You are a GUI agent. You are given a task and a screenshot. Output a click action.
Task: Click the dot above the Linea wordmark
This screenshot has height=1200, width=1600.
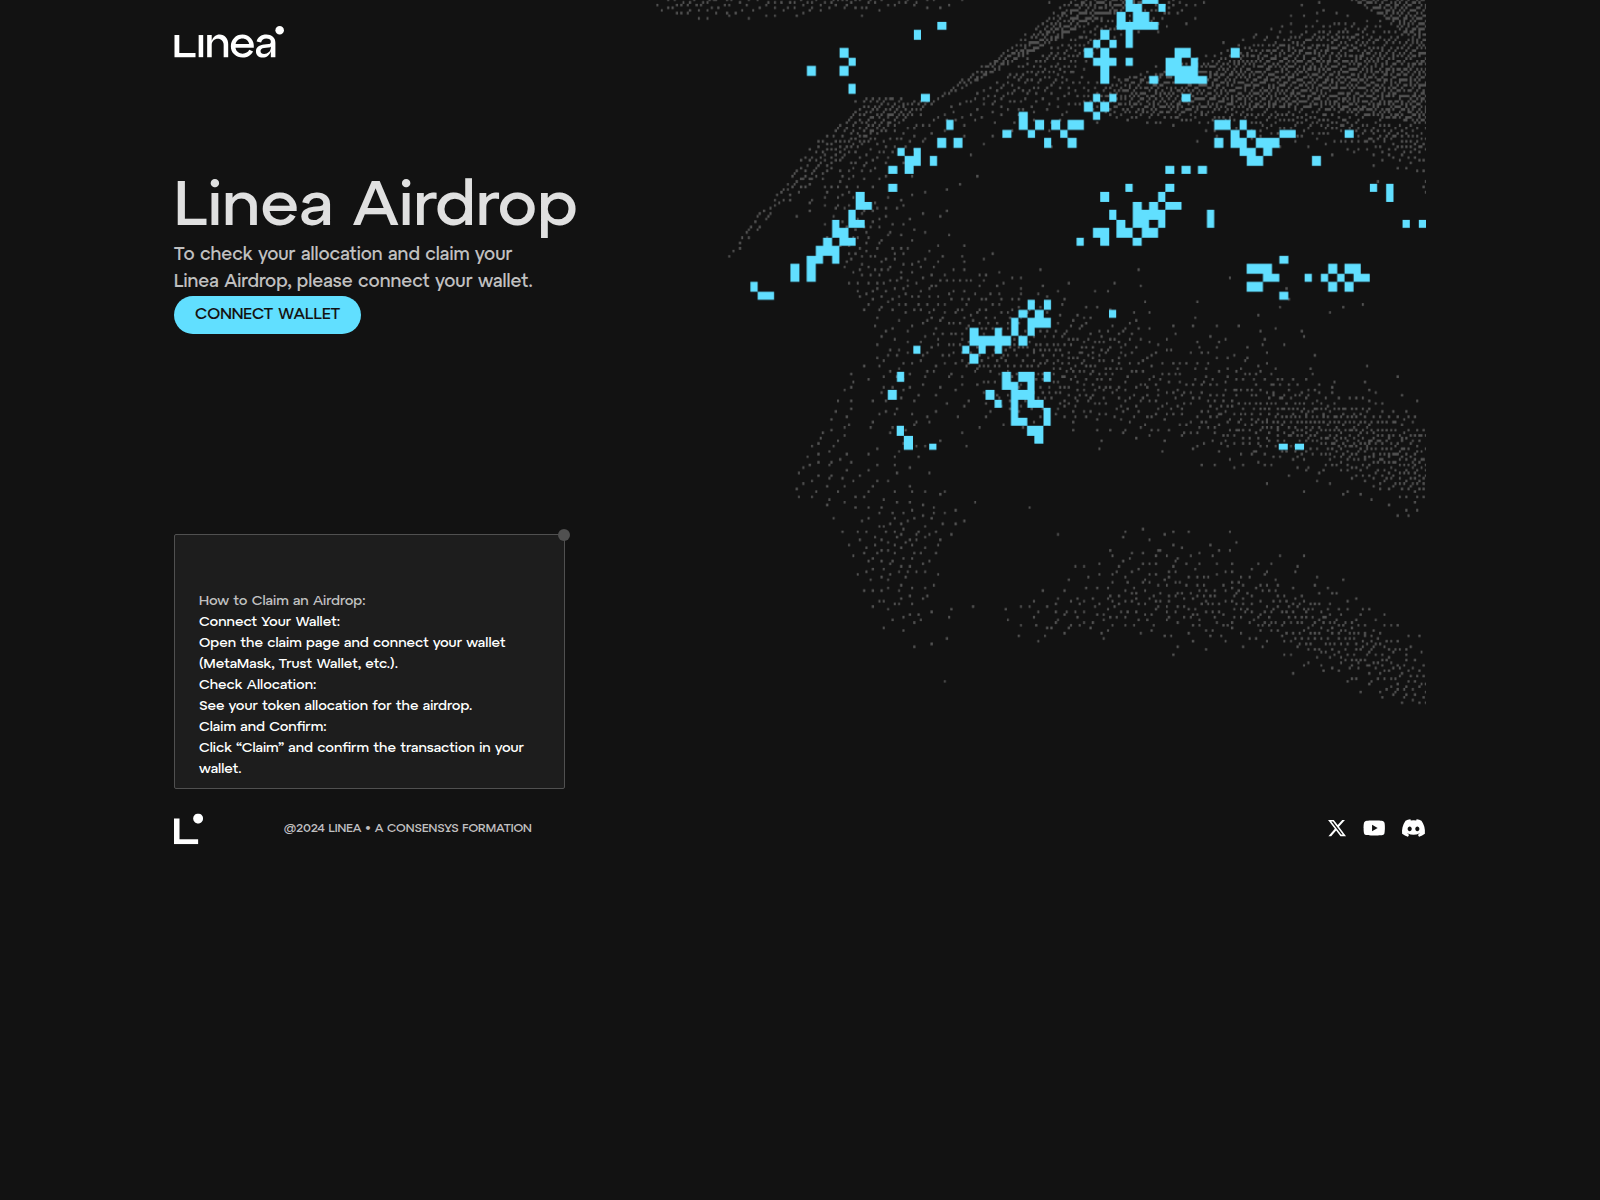point(280,30)
